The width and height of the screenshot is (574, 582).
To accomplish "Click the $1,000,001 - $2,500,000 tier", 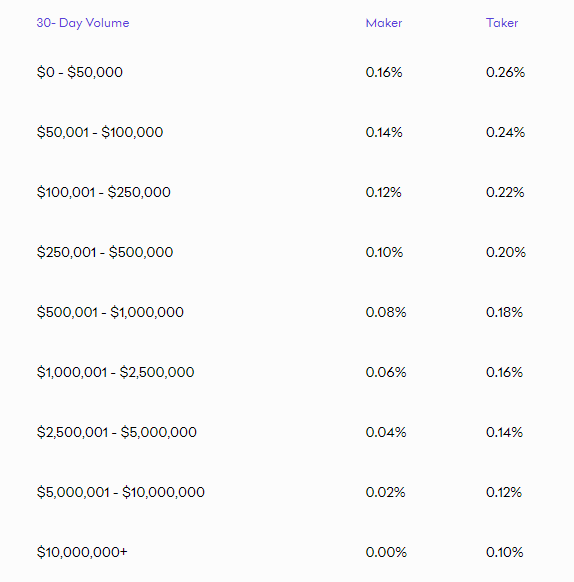I will (x=115, y=372).
